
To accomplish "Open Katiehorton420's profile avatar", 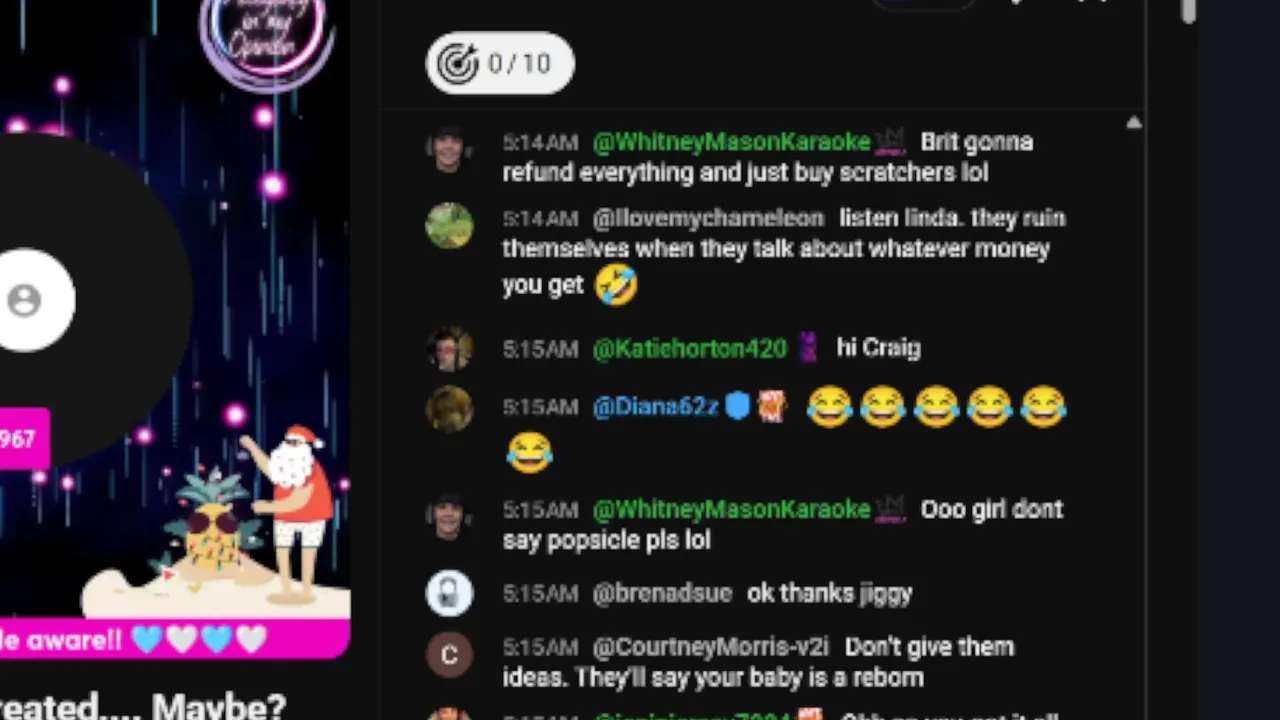I will [449, 348].
